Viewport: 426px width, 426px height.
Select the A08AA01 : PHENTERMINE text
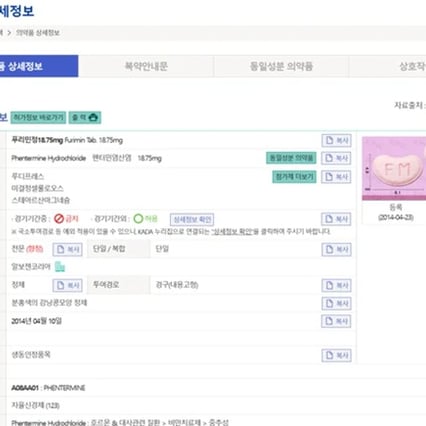pyautogui.click(x=48, y=388)
